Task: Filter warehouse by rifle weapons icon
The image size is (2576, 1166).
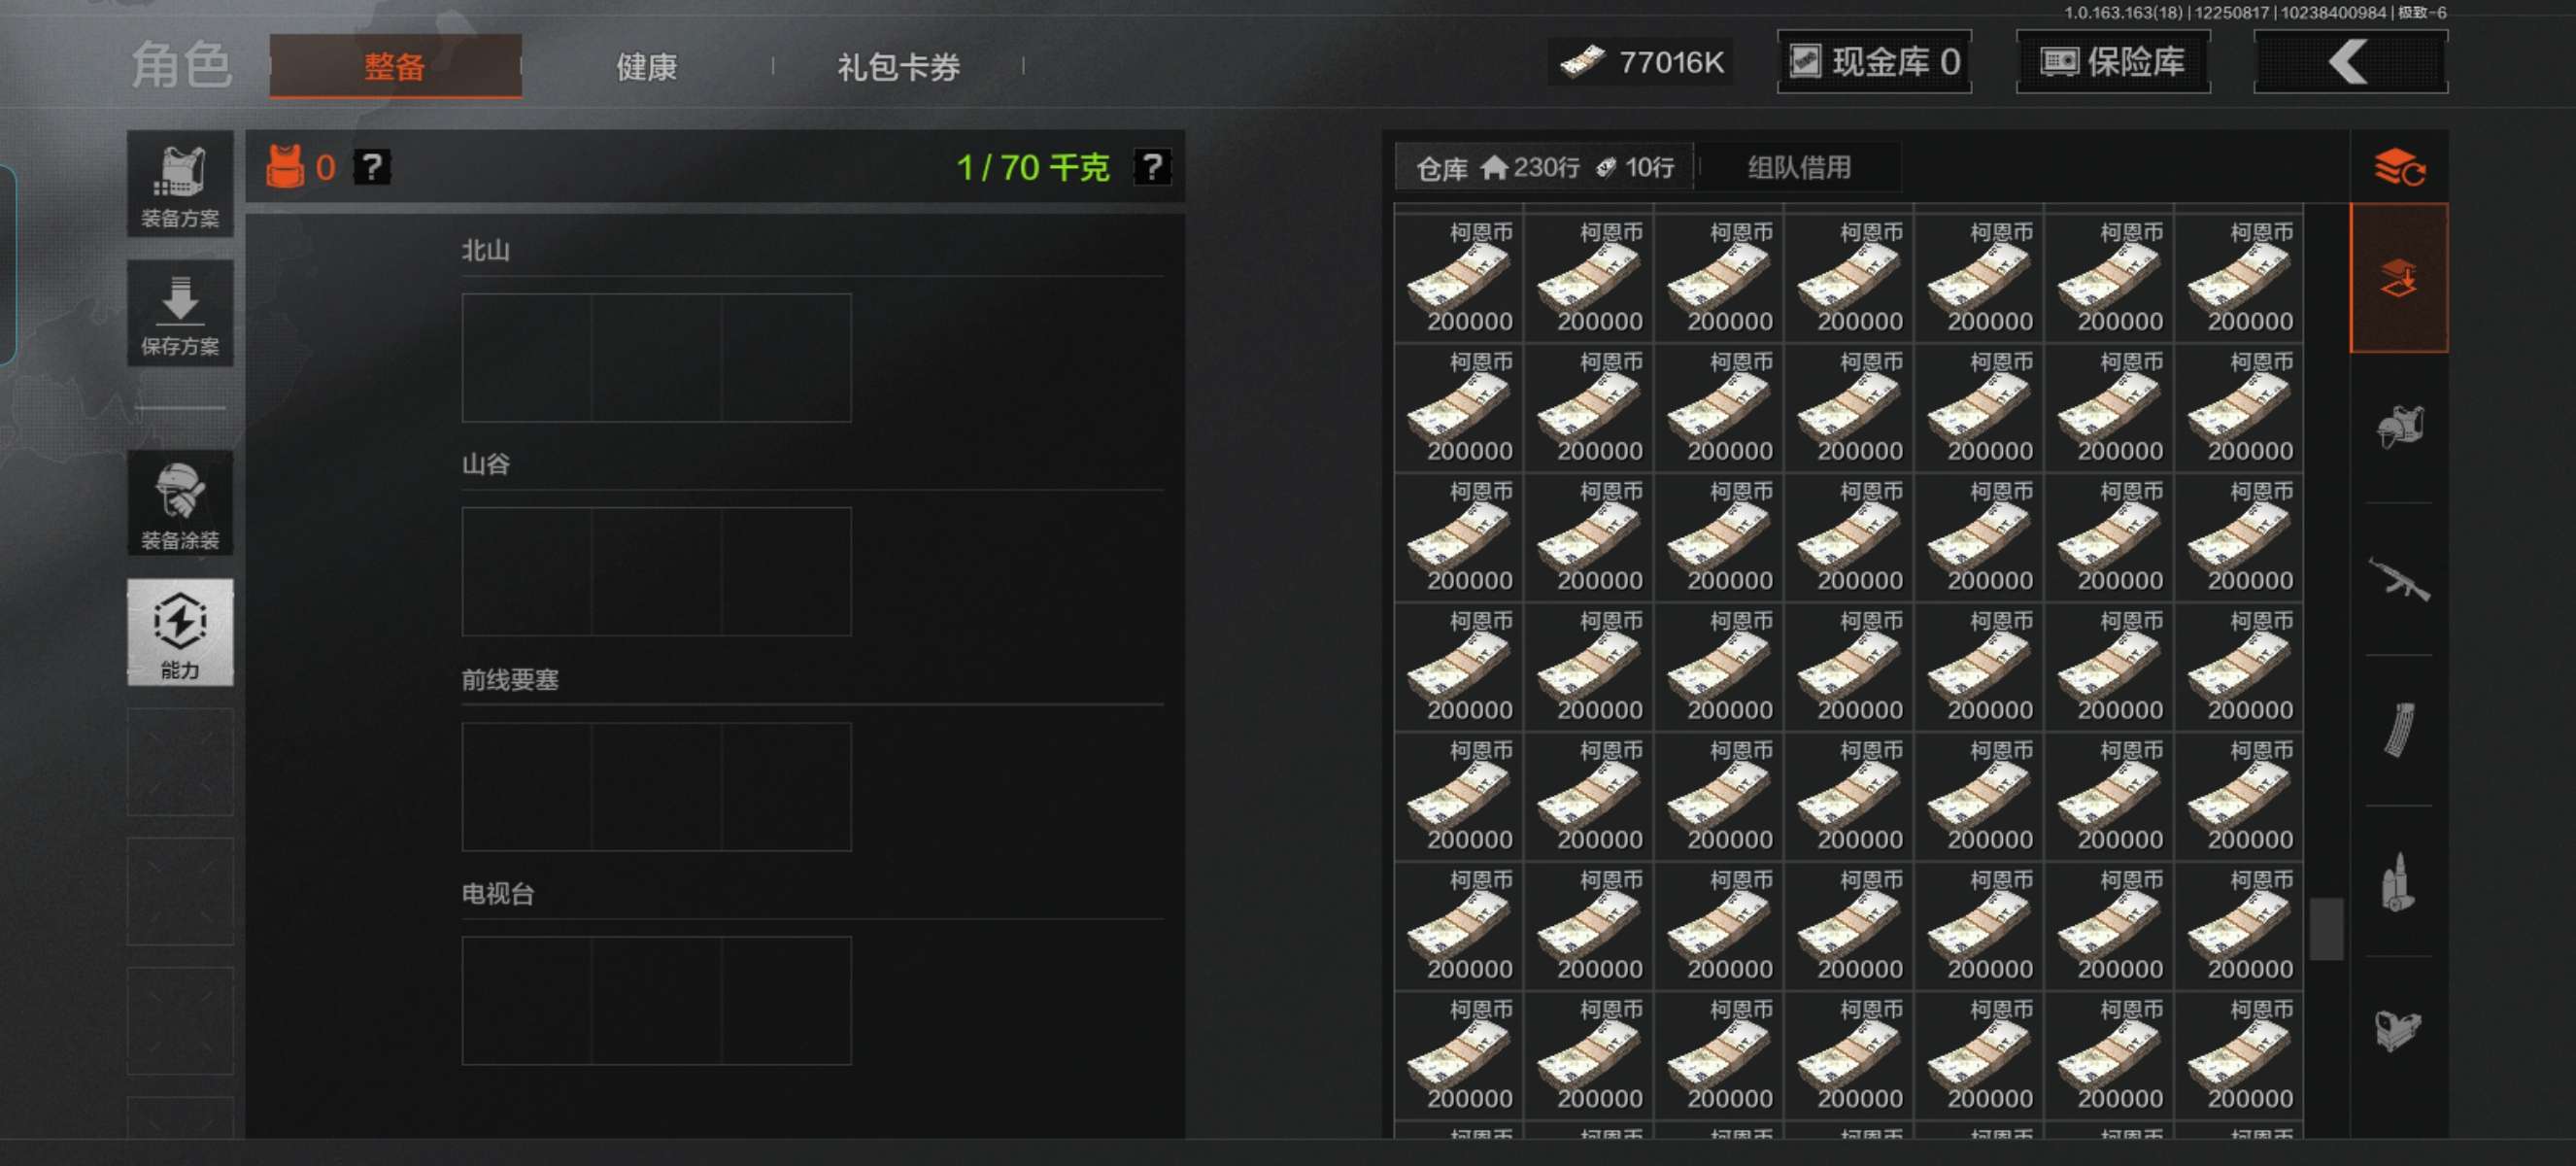Action: point(2399,579)
